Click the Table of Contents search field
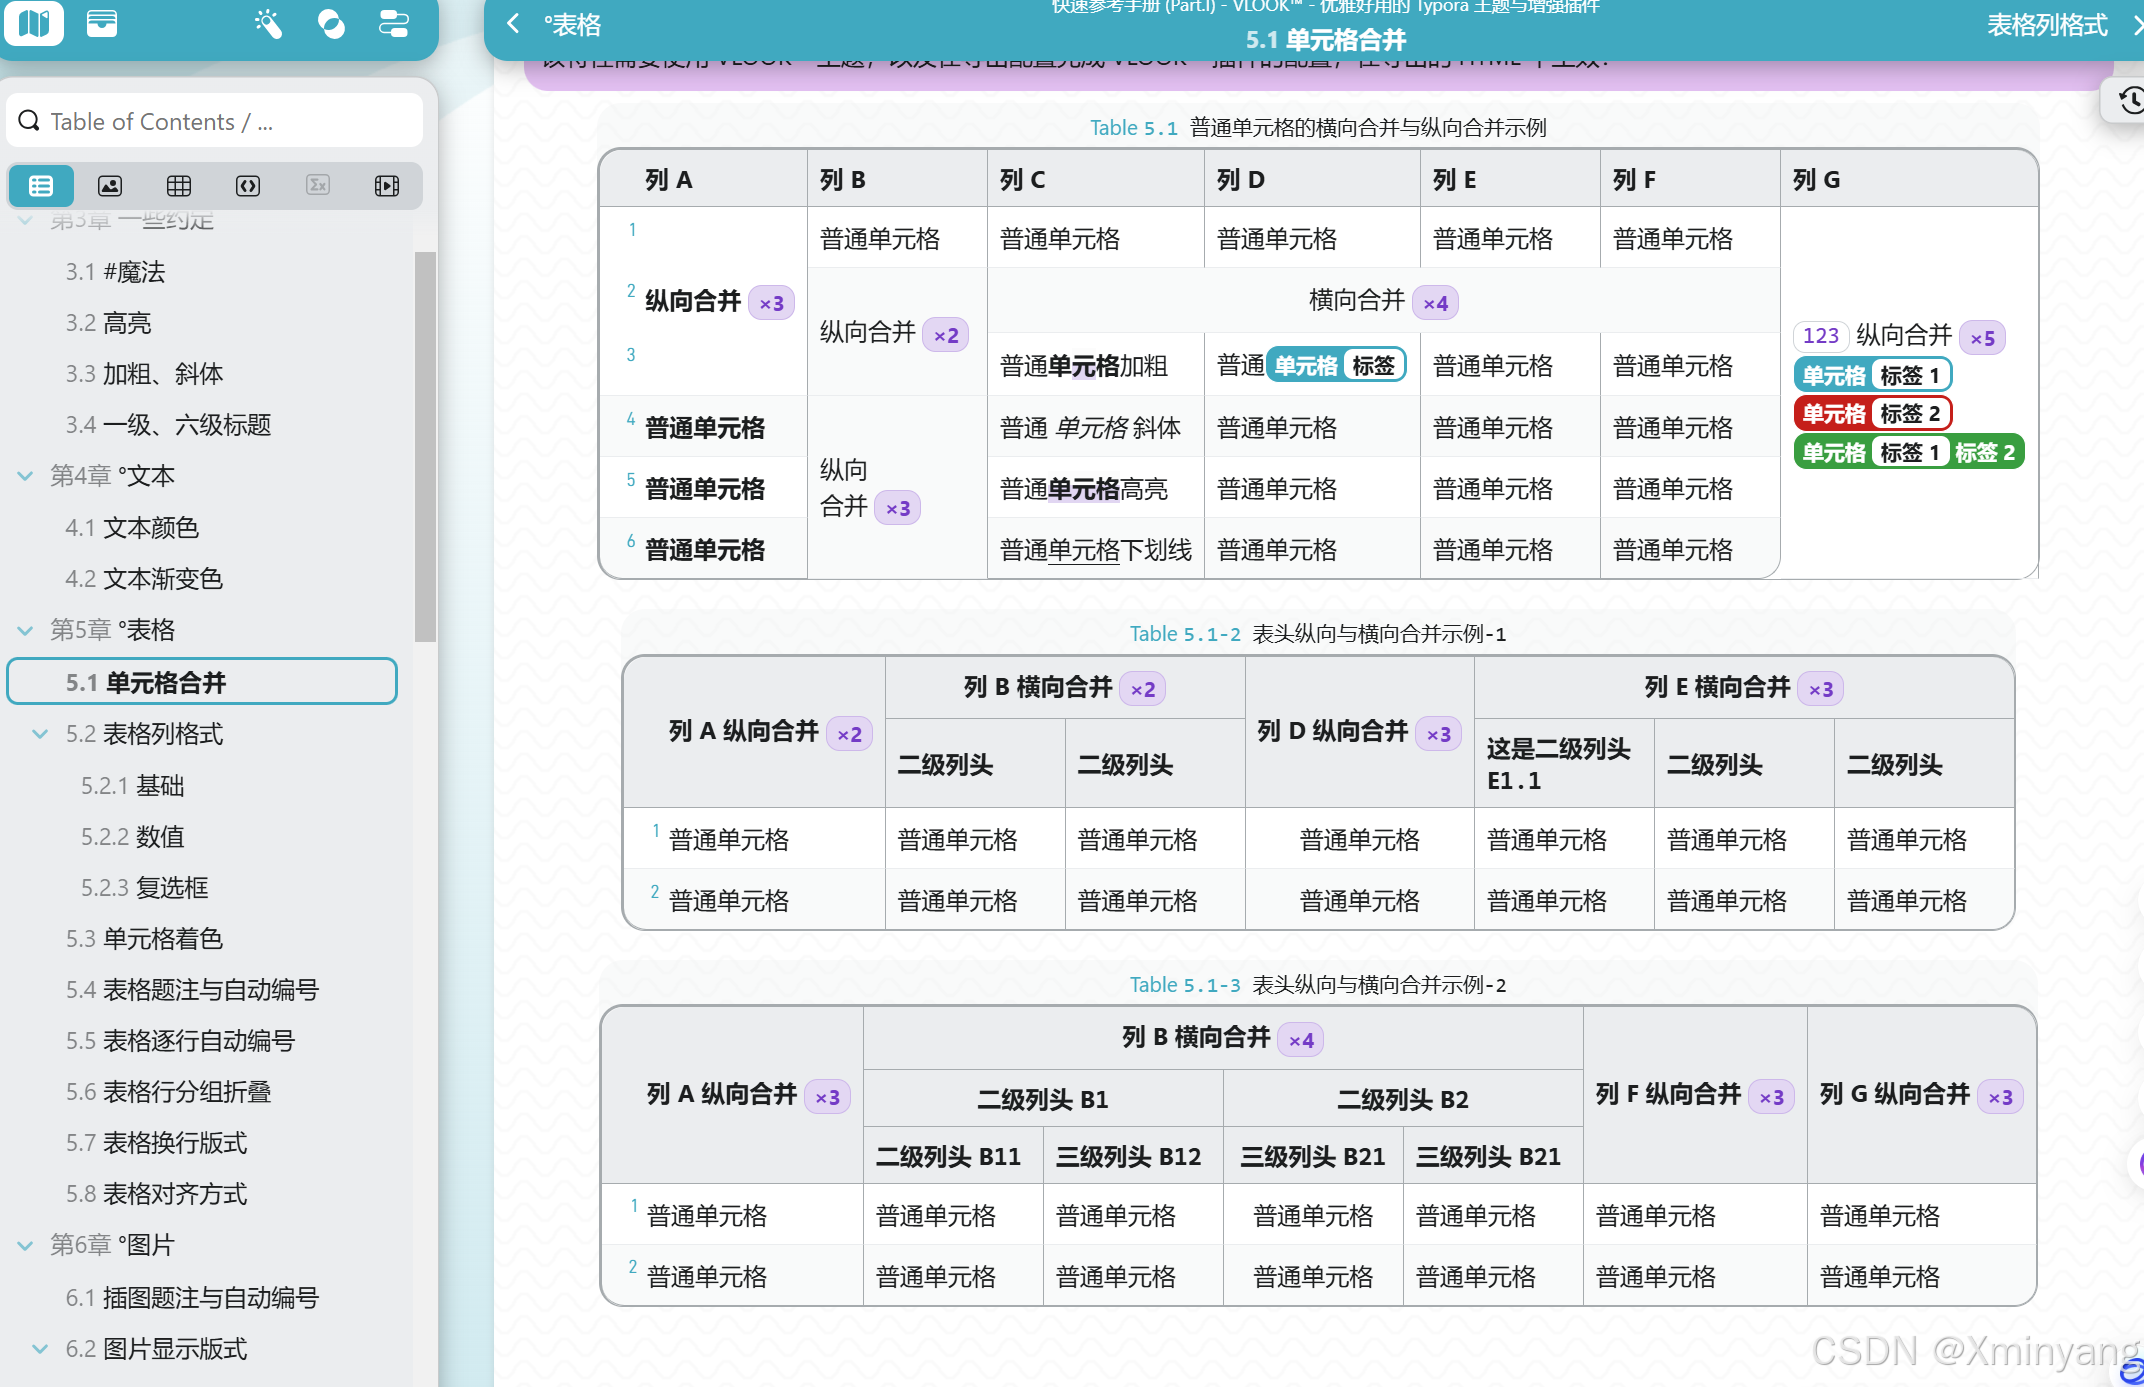The width and height of the screenshot is (2144, 1387). 214,122
